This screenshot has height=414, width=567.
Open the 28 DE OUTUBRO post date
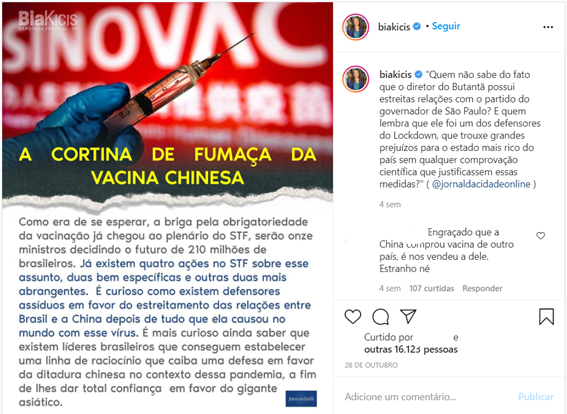pos(371,365)
